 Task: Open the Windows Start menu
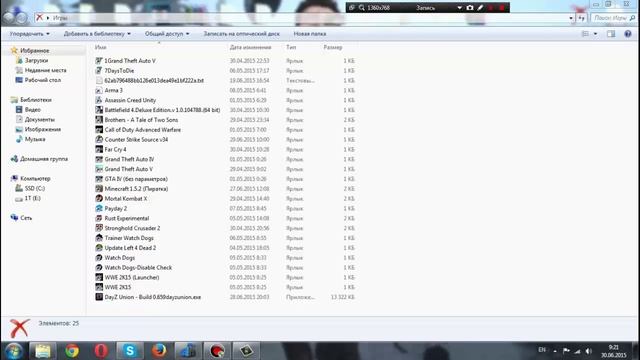click(x=13, y=351)
